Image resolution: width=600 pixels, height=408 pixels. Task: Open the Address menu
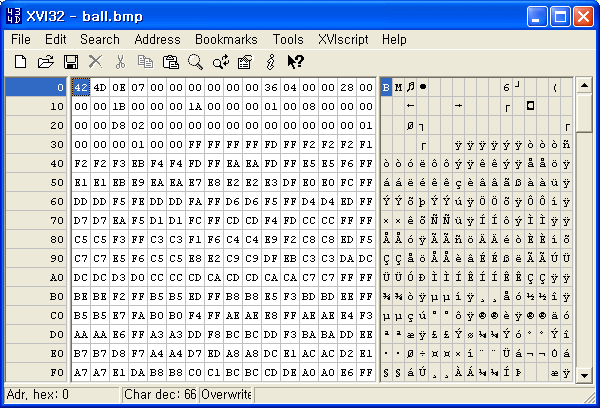click(157, 39)
